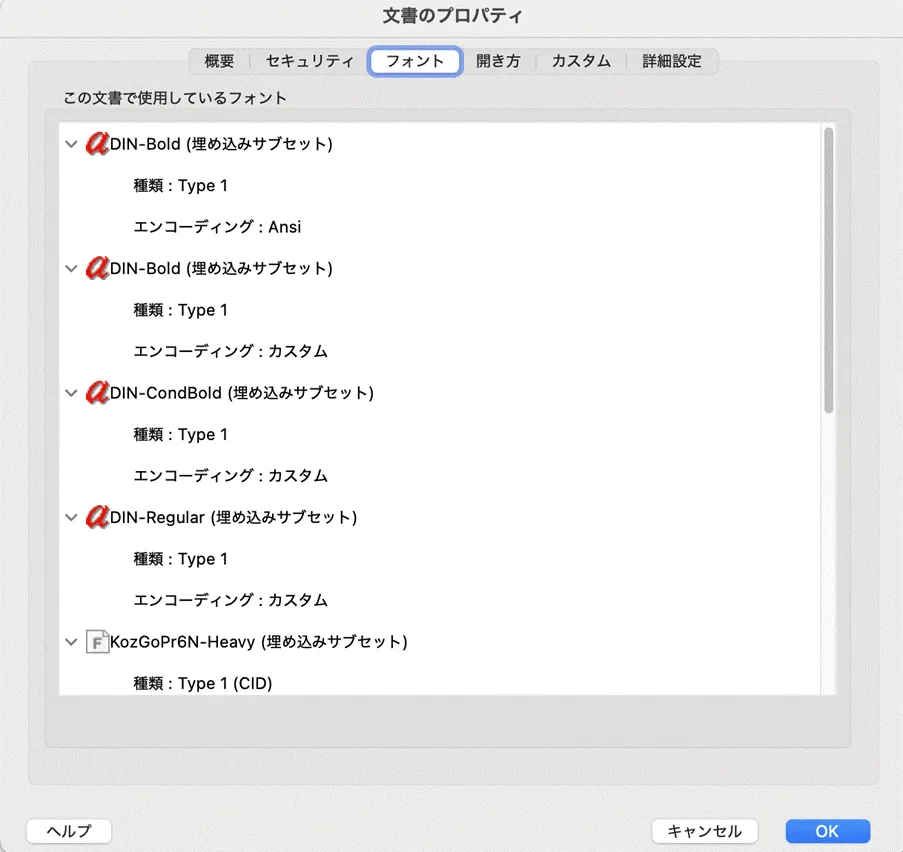Click the Type 1 icon next to DIN-CondBold
The image size is (903, 852).
click(97, 392)
